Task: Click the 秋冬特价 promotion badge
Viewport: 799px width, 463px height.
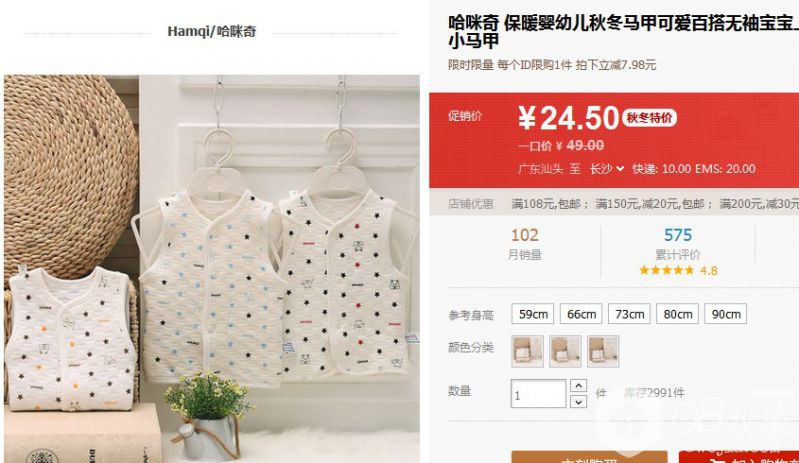Action: [649, 118]
